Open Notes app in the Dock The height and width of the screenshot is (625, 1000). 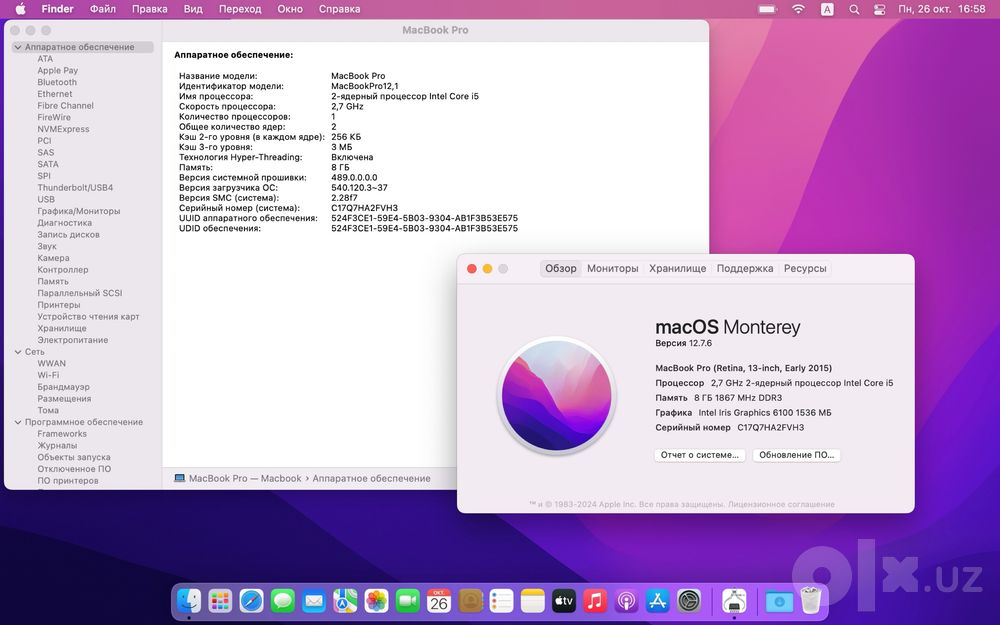533,600
